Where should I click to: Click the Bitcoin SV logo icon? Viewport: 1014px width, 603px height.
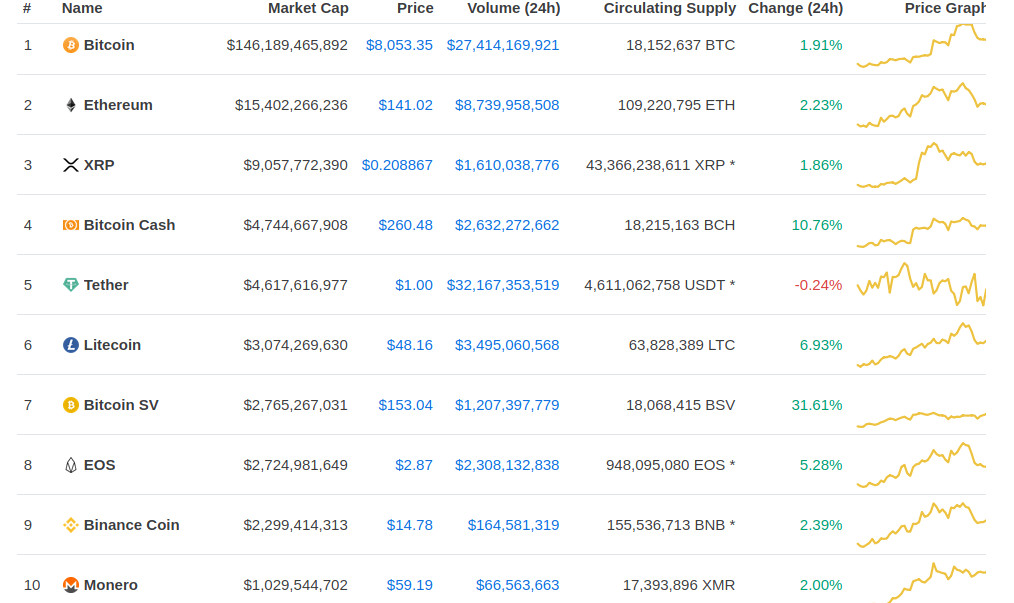point(70,405)
